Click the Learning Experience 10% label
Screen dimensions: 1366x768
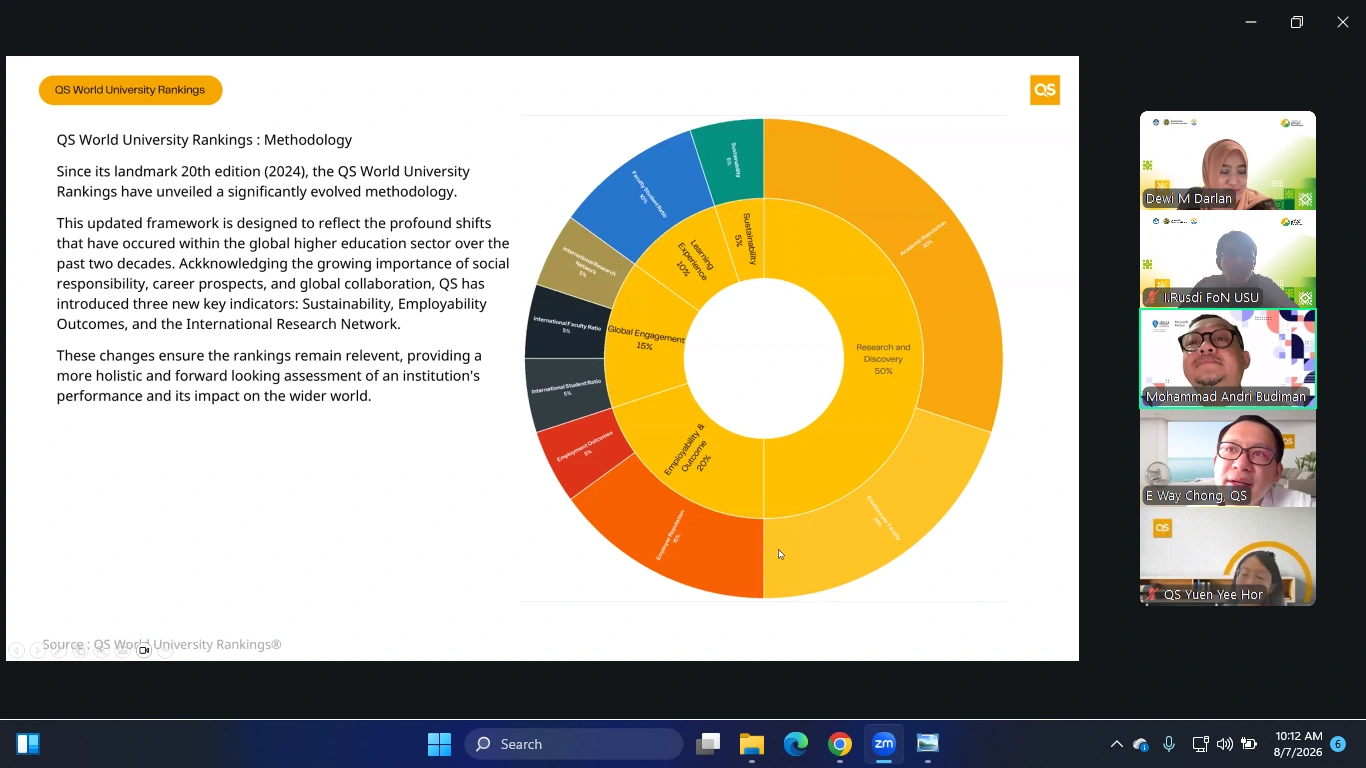coord(694,260)
